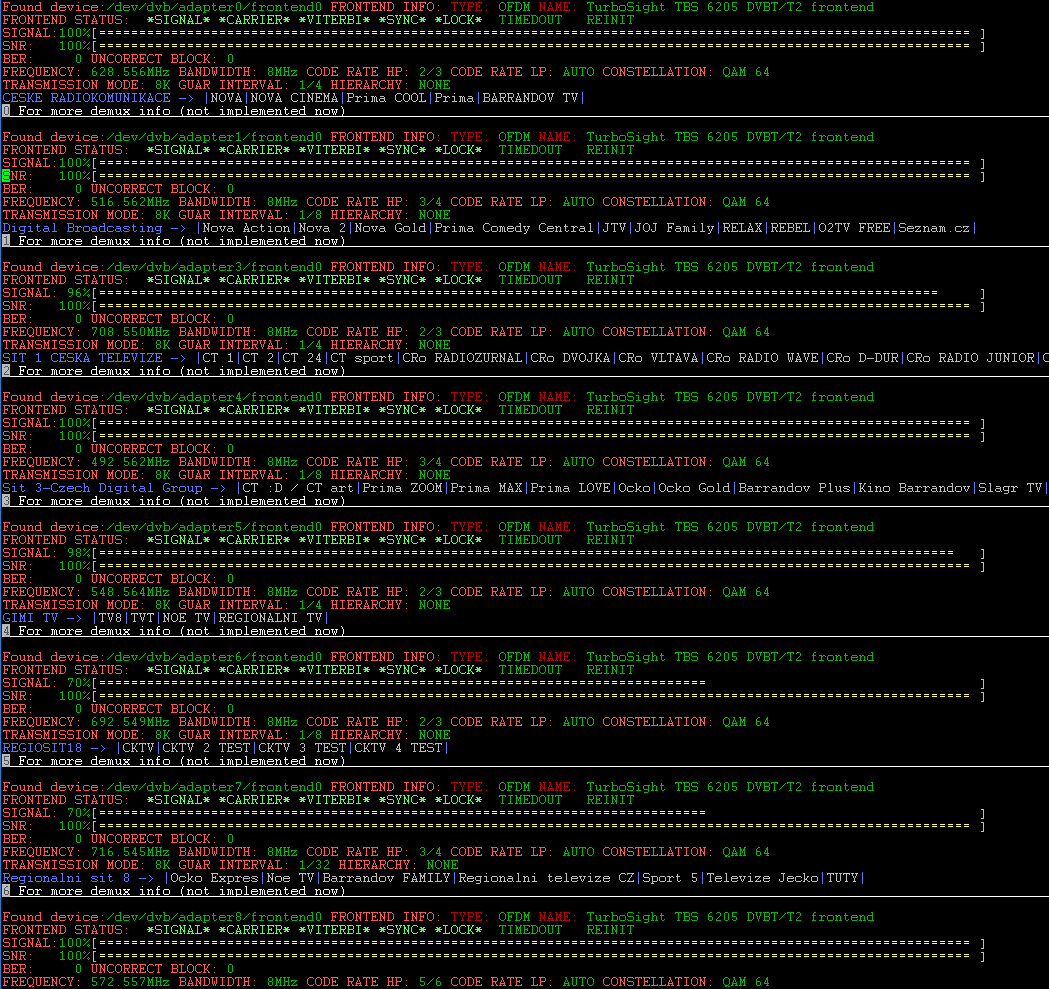Image resolution: width=1049 pixels, height=989 pixels.
Task: Click the /dev/dvb/adapter6/frontend0 device path
Action: (214, 657)
